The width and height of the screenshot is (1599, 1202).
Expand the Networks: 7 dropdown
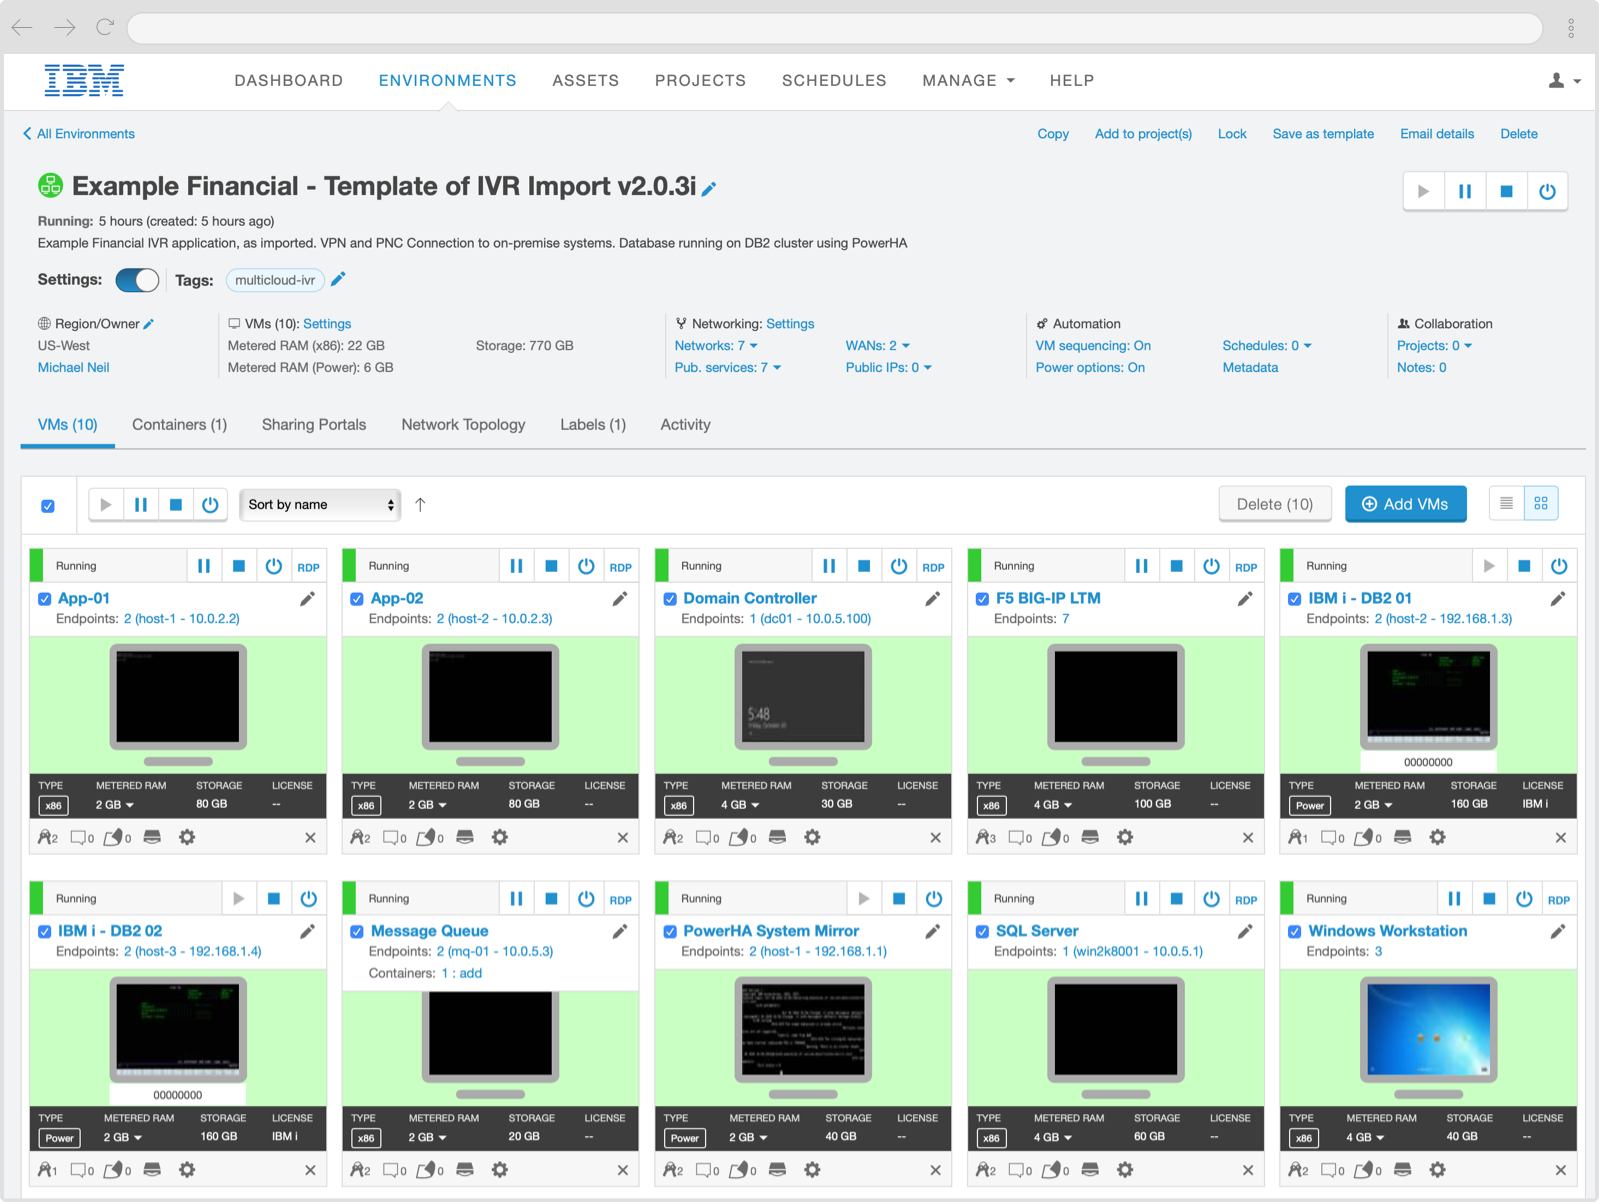pyautogui.click(x=716, y=346)
